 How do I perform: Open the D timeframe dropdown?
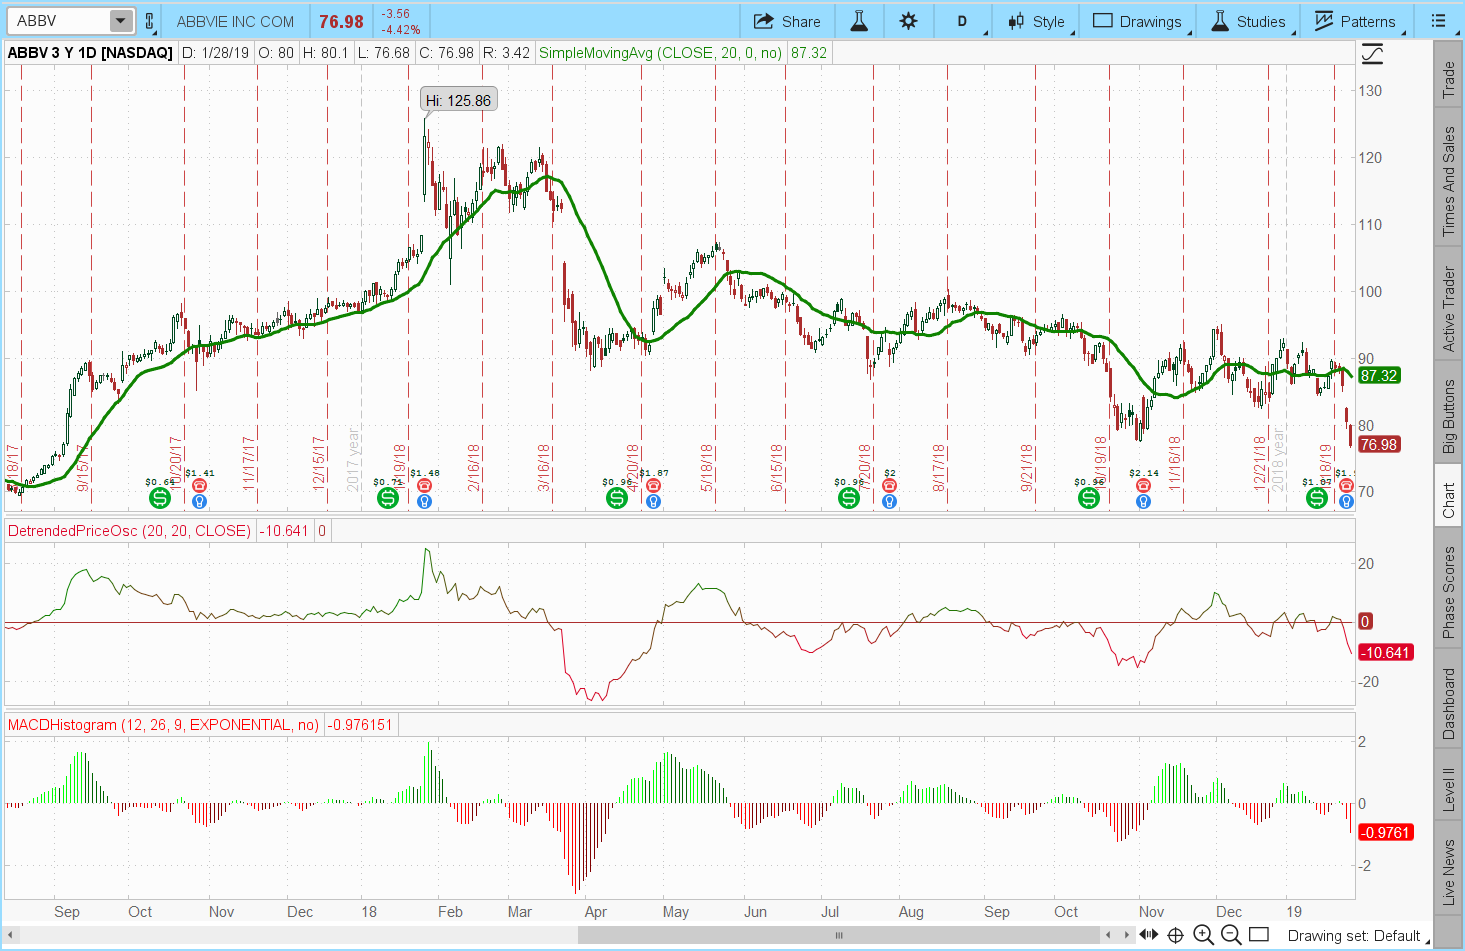tap(962, 21)
